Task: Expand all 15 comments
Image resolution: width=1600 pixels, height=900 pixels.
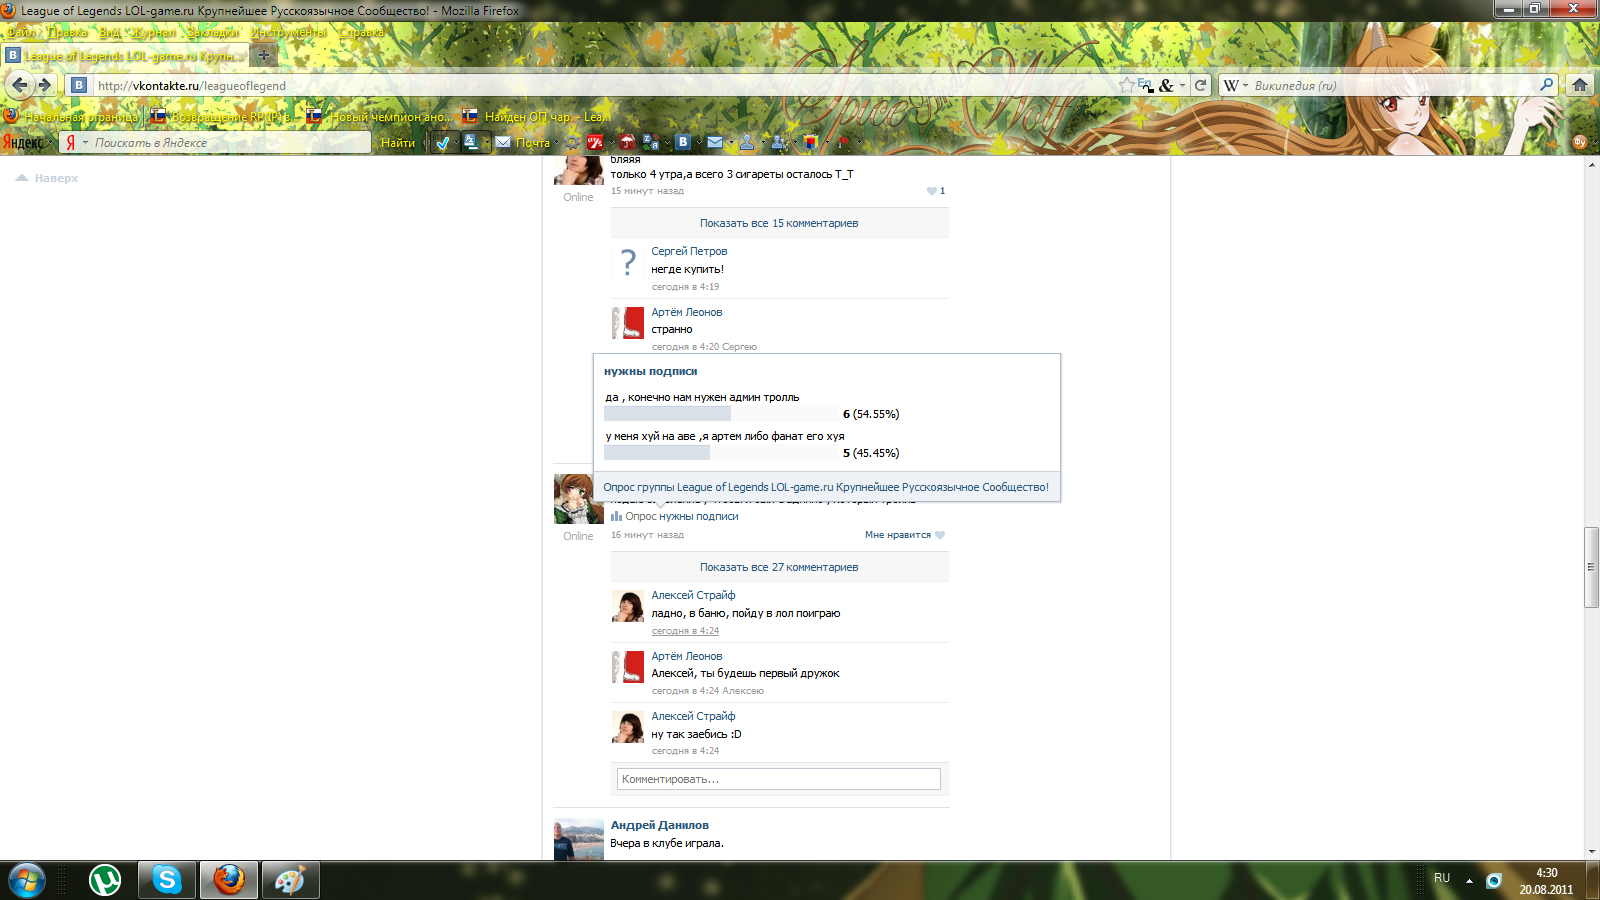Action: pos(779,223)
